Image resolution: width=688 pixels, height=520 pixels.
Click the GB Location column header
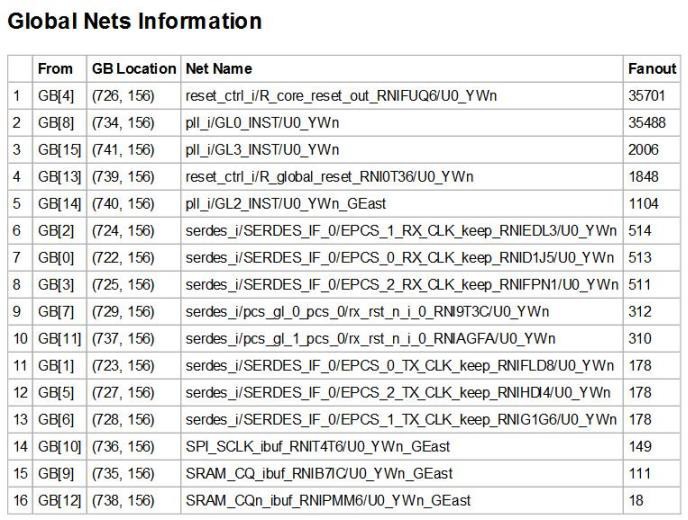133,69
